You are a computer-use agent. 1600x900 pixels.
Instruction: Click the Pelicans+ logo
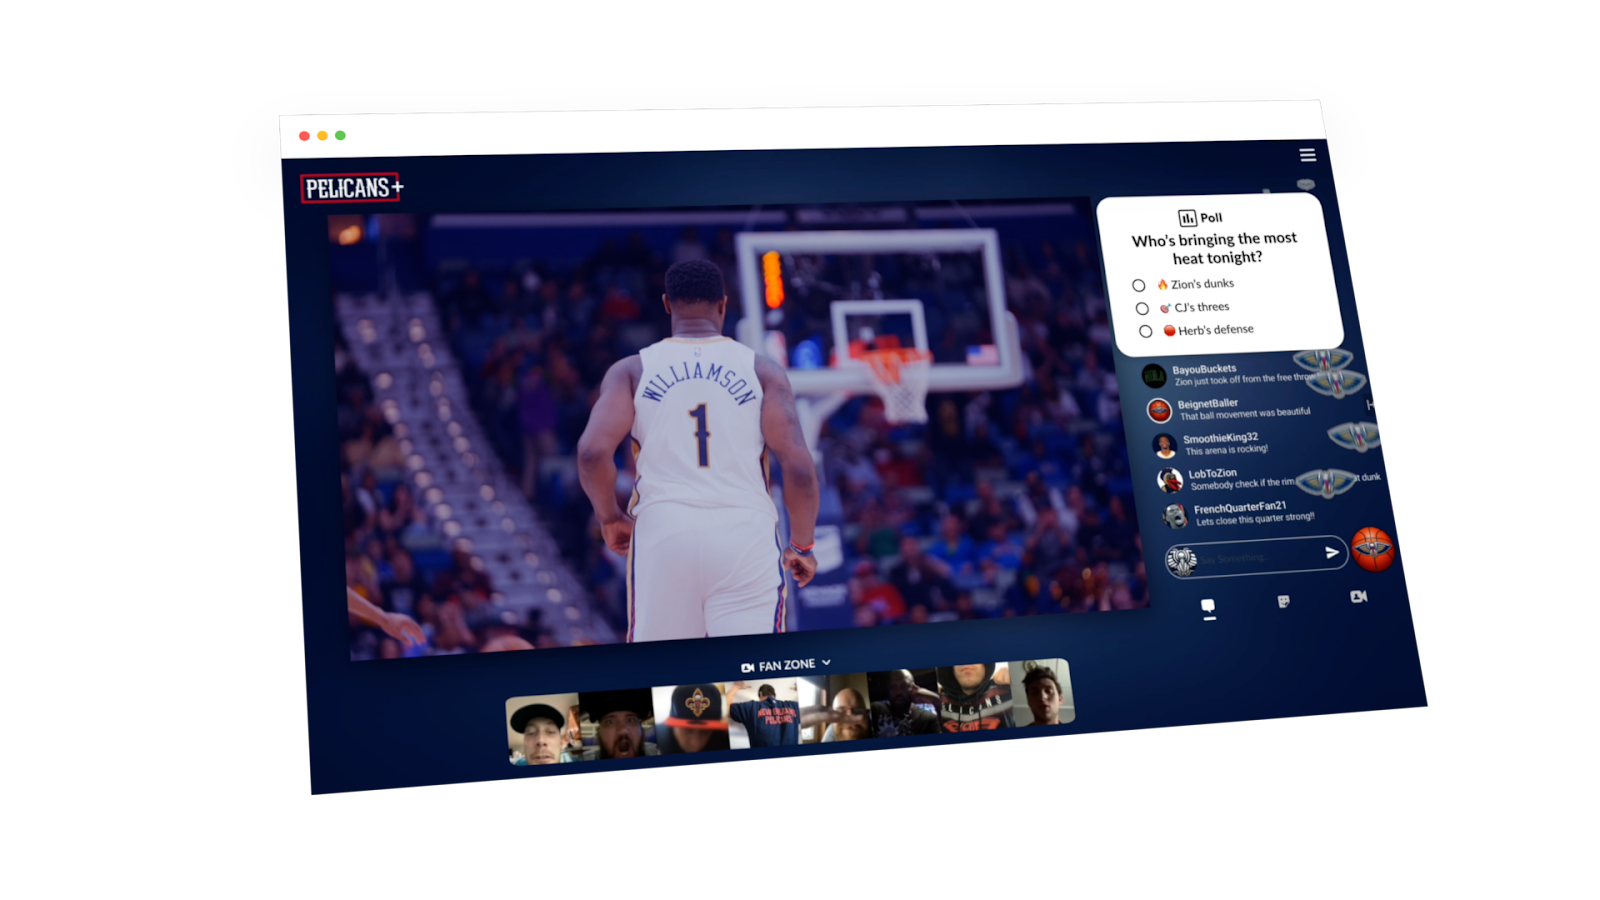[352, 188]
